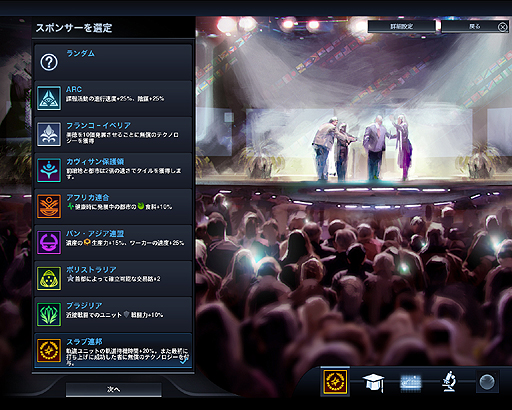Choose the ブラジリア green leaf emblem

tap(49, 314)
